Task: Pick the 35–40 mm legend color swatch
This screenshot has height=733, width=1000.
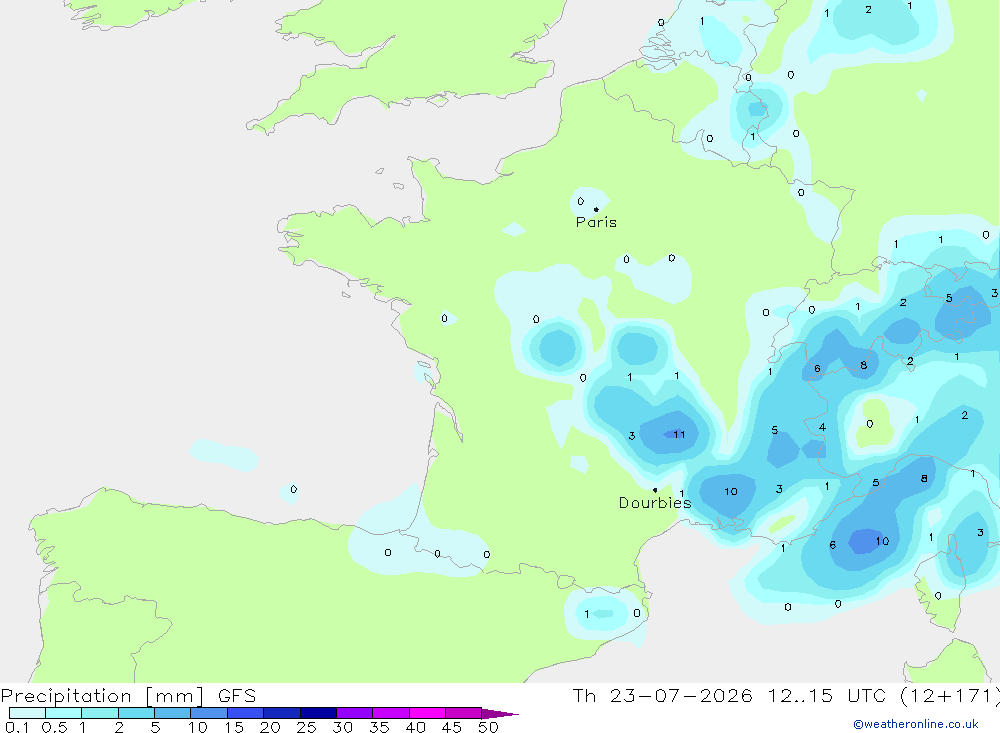Action: click(390, 713)
